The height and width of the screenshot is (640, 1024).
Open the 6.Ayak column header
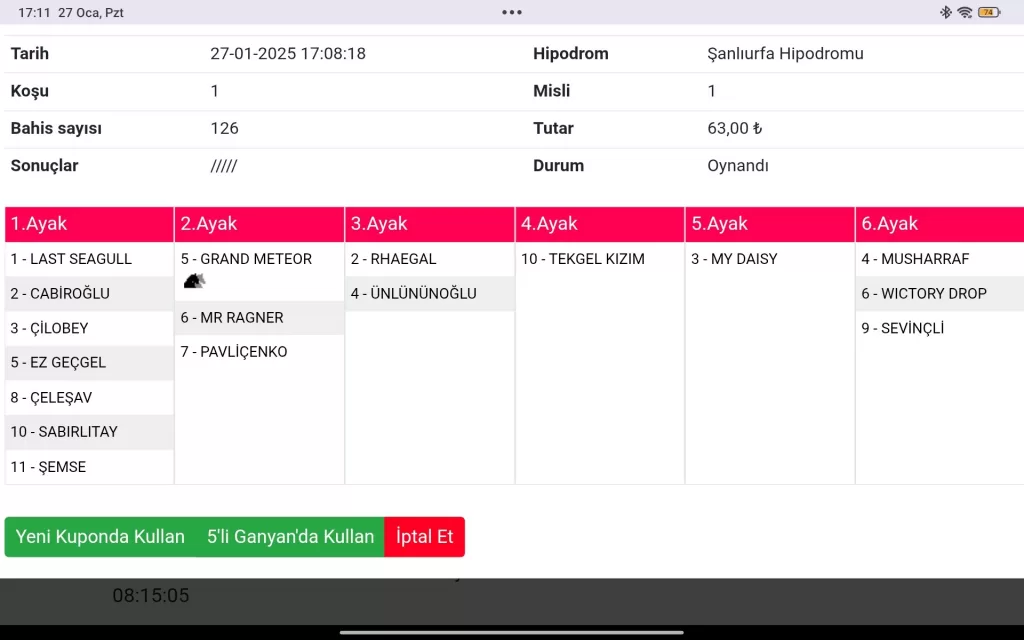click(939, 224)
